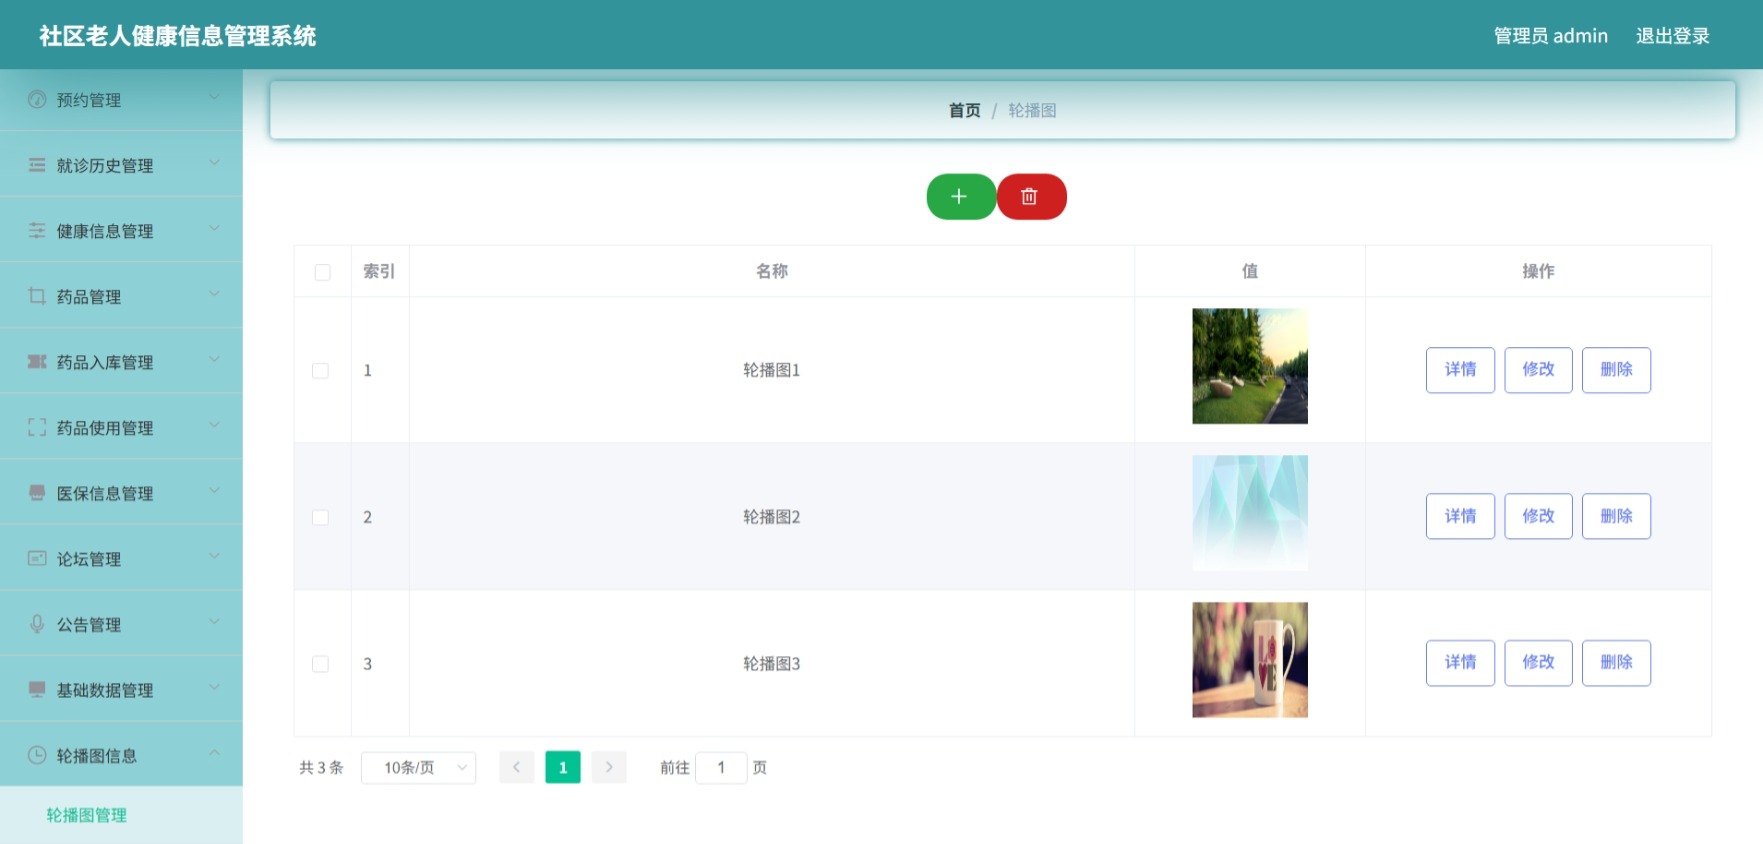1763x844 pixels.
Task: Click the green add (+) button
Action: [x=960, y=197]
